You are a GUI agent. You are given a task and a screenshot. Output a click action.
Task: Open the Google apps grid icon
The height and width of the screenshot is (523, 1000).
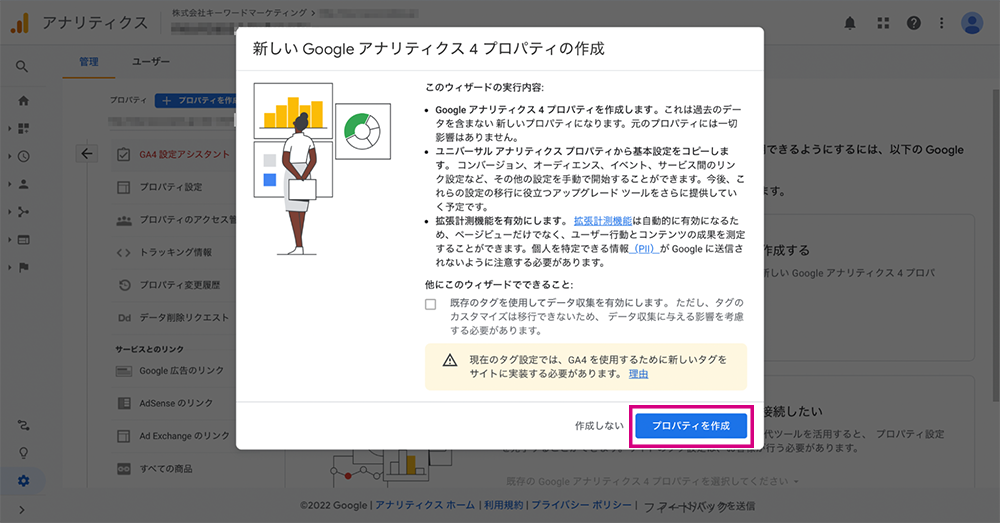tap(883, 24)
